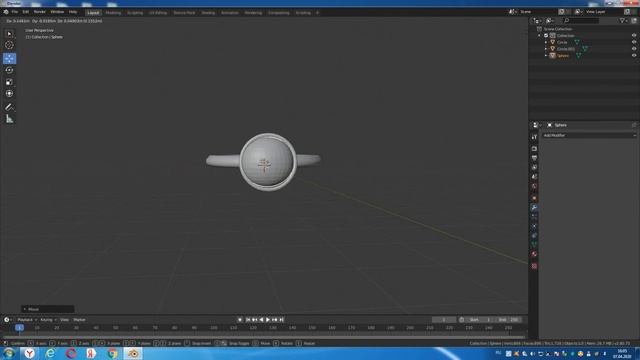
Task: Select the Rotate tool
Action: pos(9,70)
